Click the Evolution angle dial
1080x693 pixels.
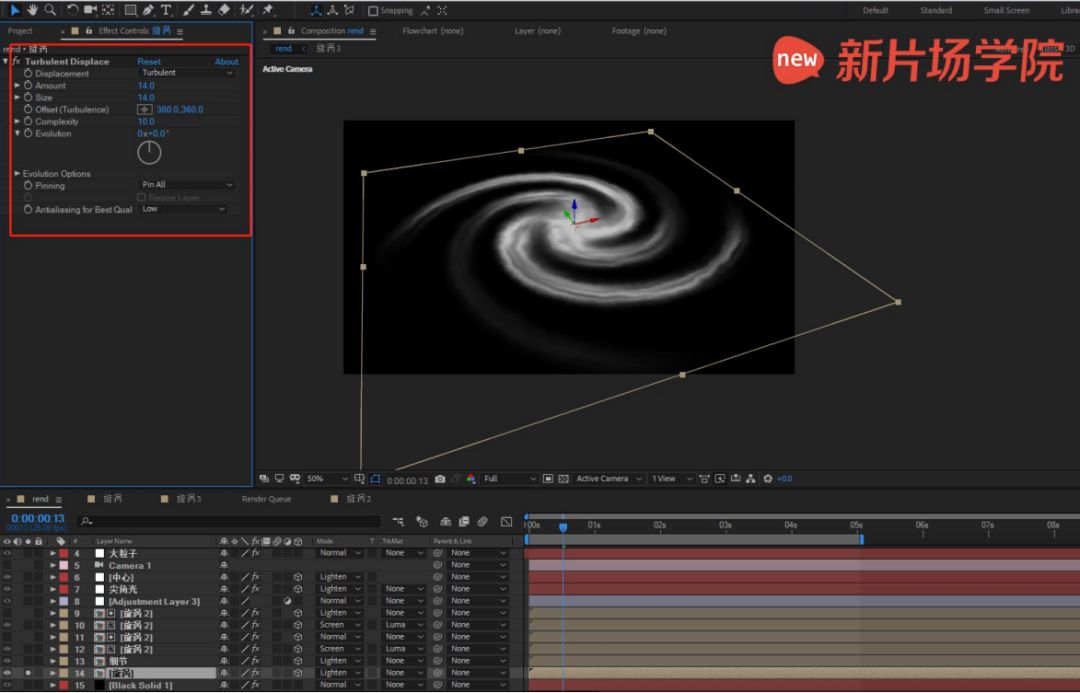pyautogui.click(x=149, y=152)
